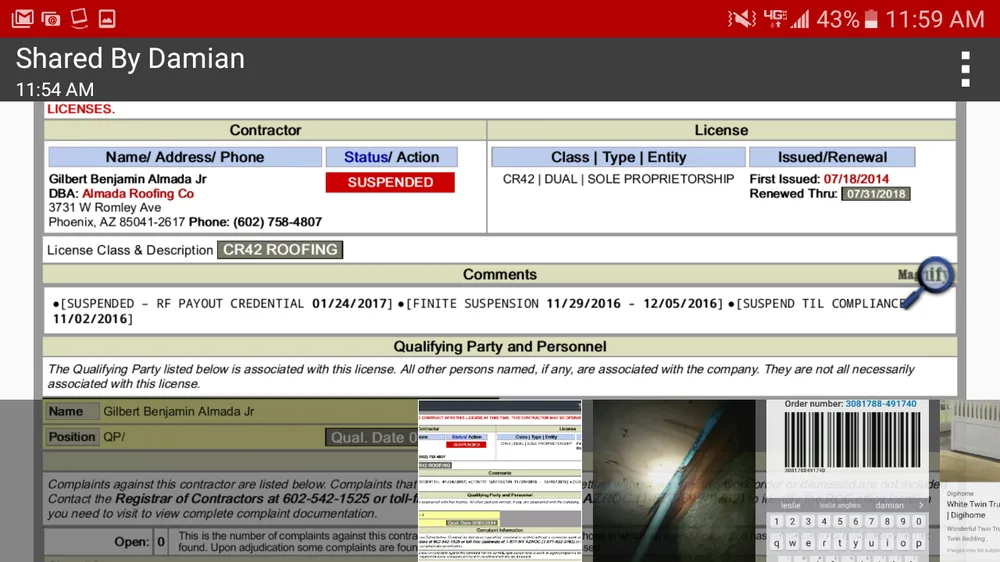1000x562 pixels.
Task: Open the three-dot overflow menu
Action: pyautogui.click(x=964, y=69)
